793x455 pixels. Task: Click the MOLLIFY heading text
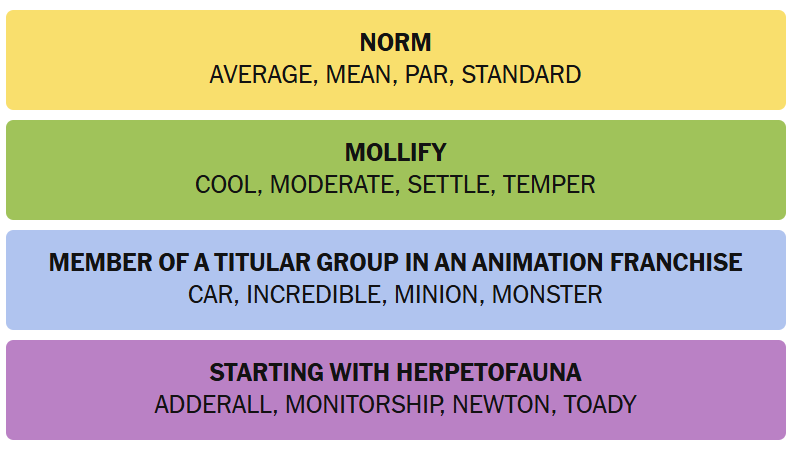(x=395, y=153)
